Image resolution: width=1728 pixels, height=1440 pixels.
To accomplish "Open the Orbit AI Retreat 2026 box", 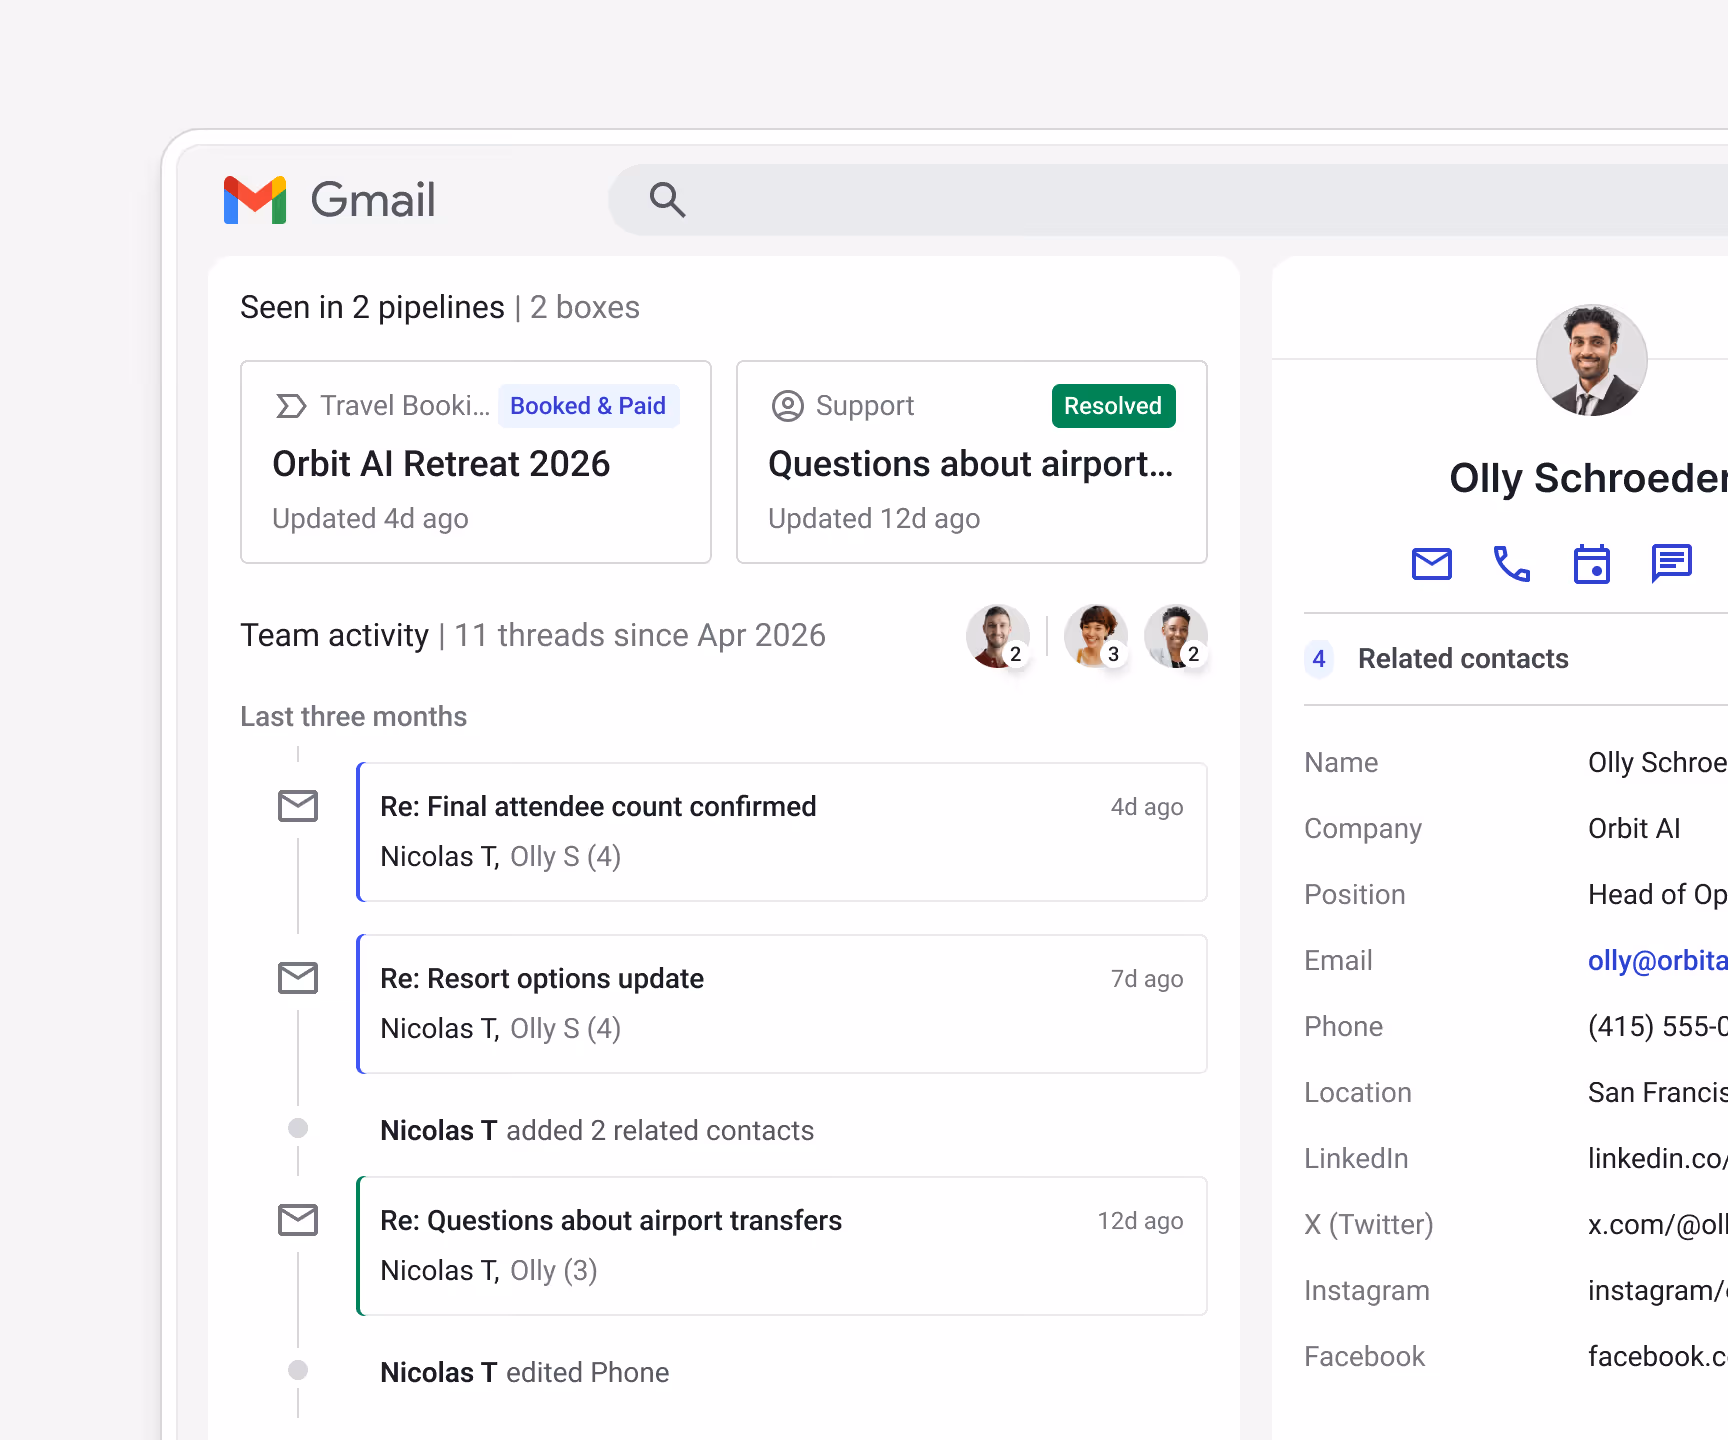I will click(x=476, y=462).
